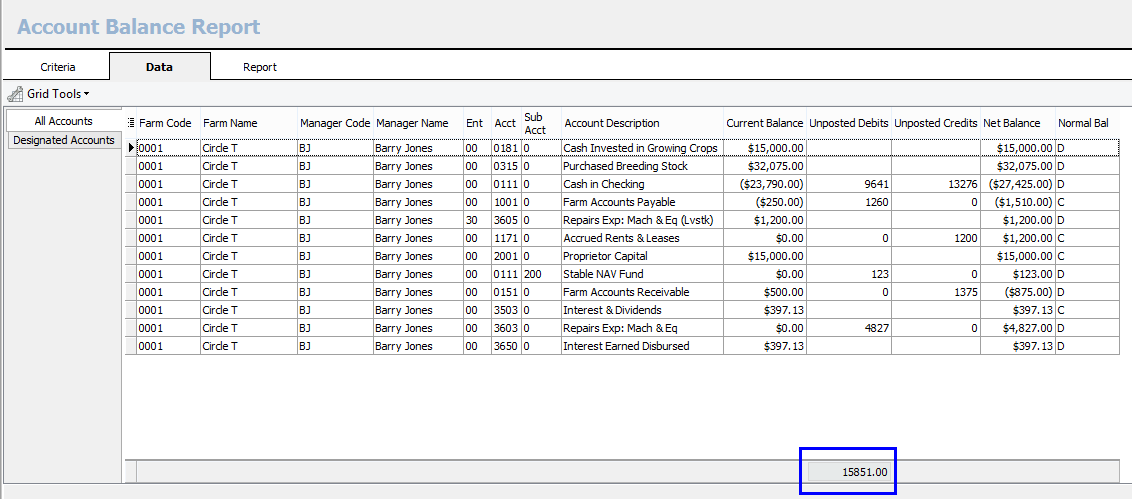Viewport: 1132px width, 499px height.
Task: Open the Report tab
Action: (260, 67)
